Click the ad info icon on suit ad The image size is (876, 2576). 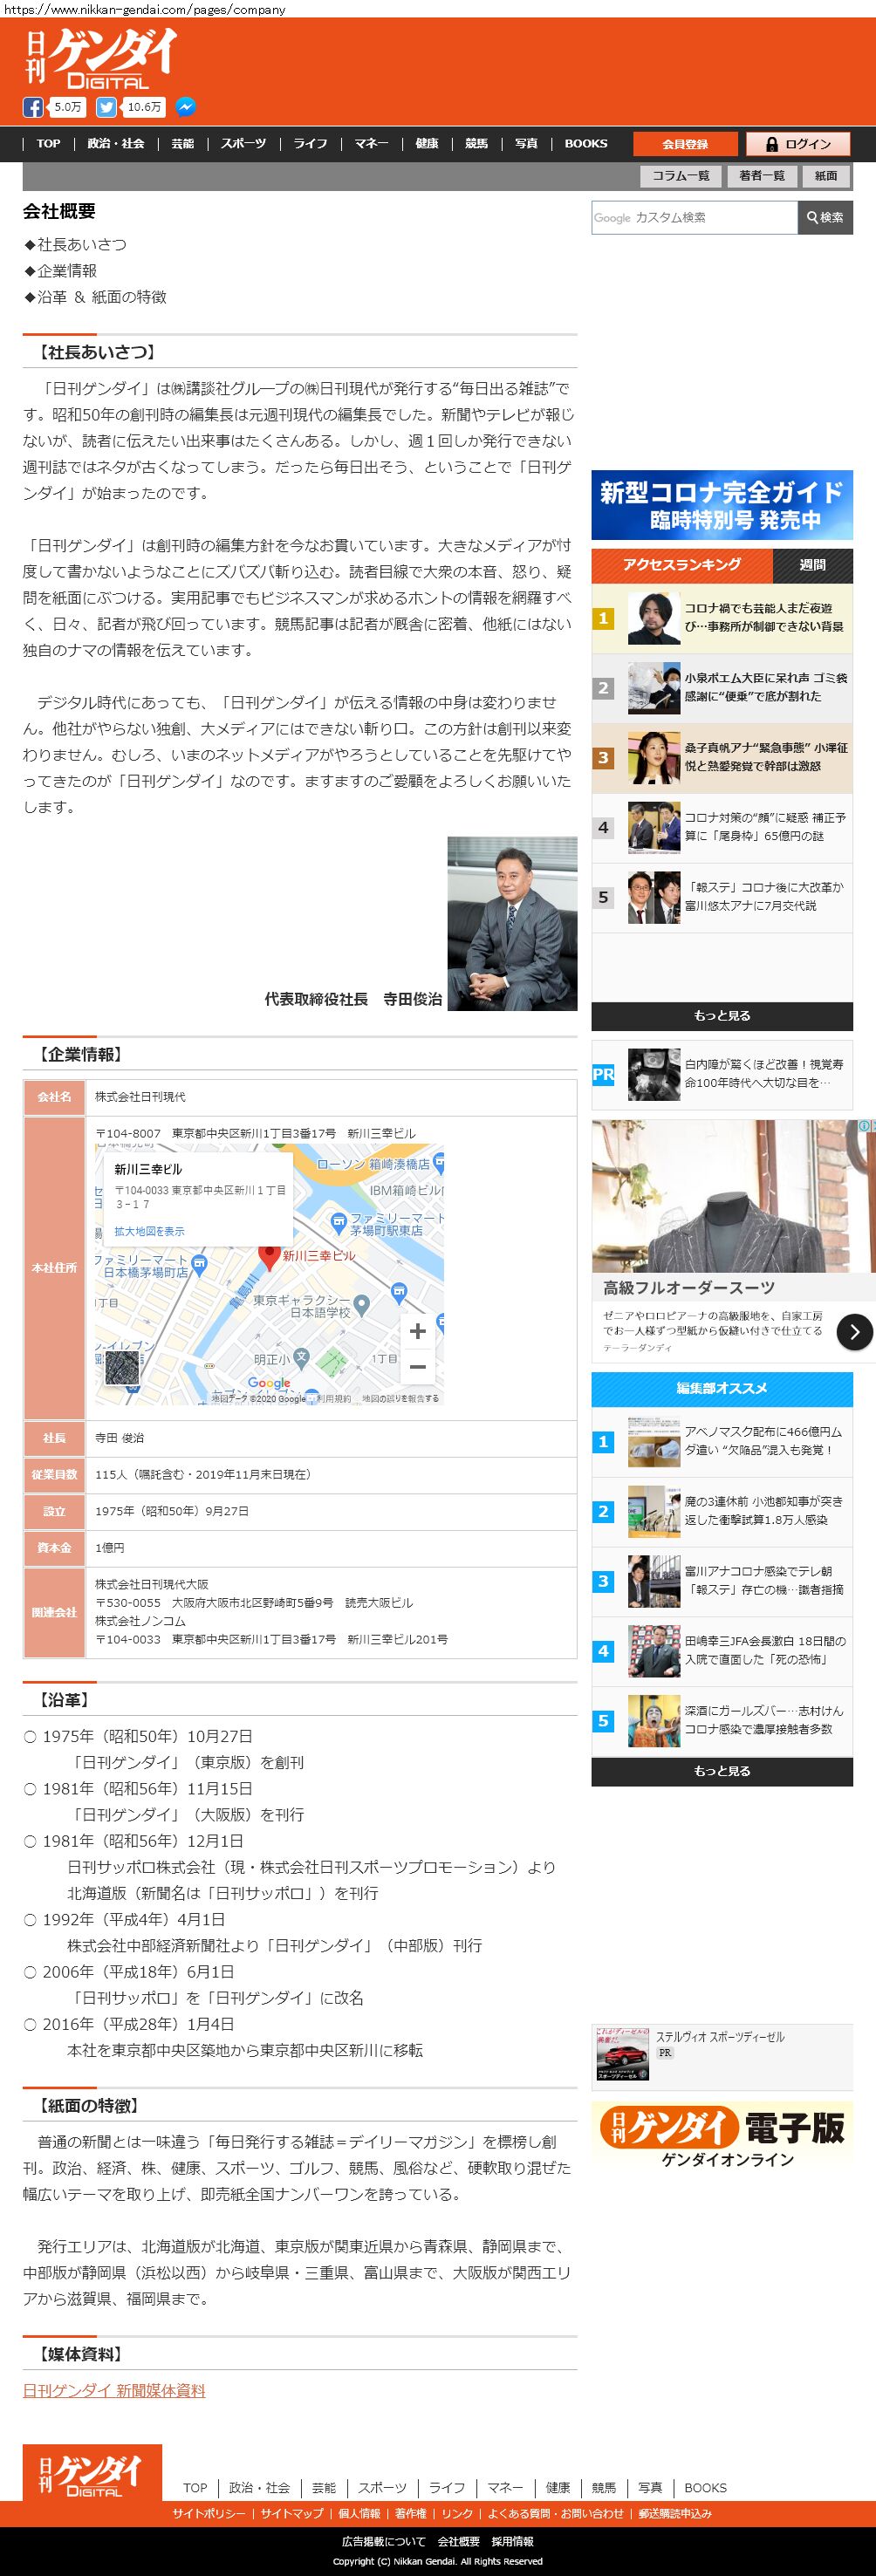point(864,1126)
